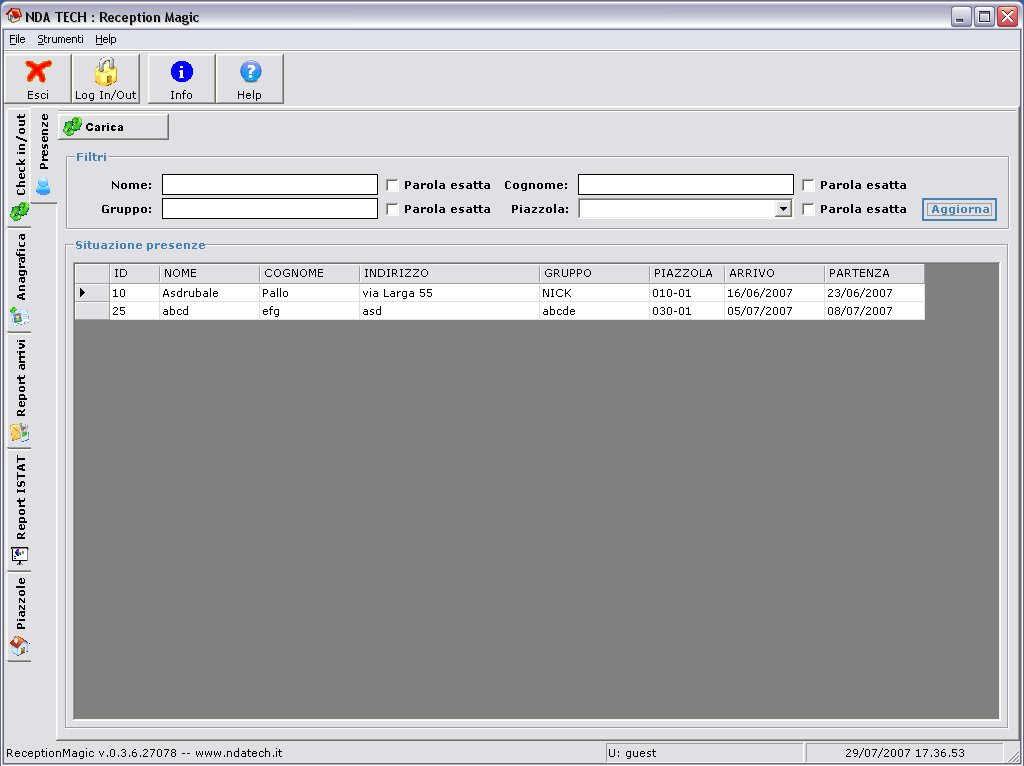Screen dimensions: 1024x766
Task: Open the Strumenti menu
Action: tap(60, 39)
